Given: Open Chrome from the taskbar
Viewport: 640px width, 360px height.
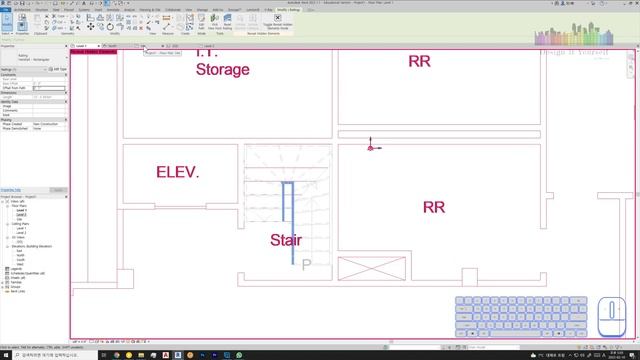Looking at the screenshot, I should pos(117,356).
